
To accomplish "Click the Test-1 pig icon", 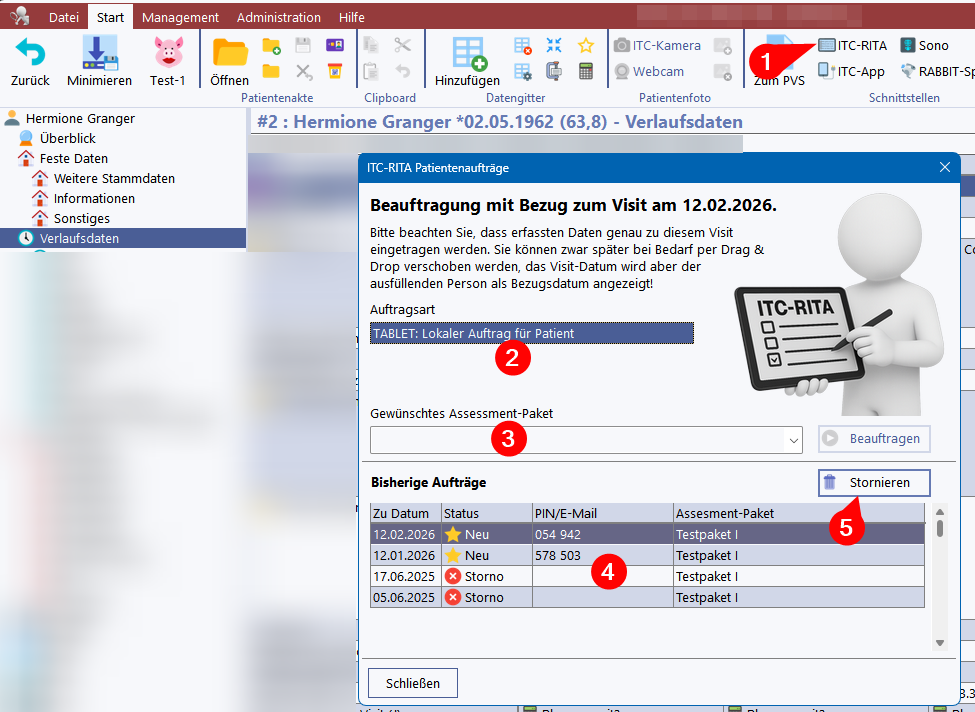I will tap(167, 52).
